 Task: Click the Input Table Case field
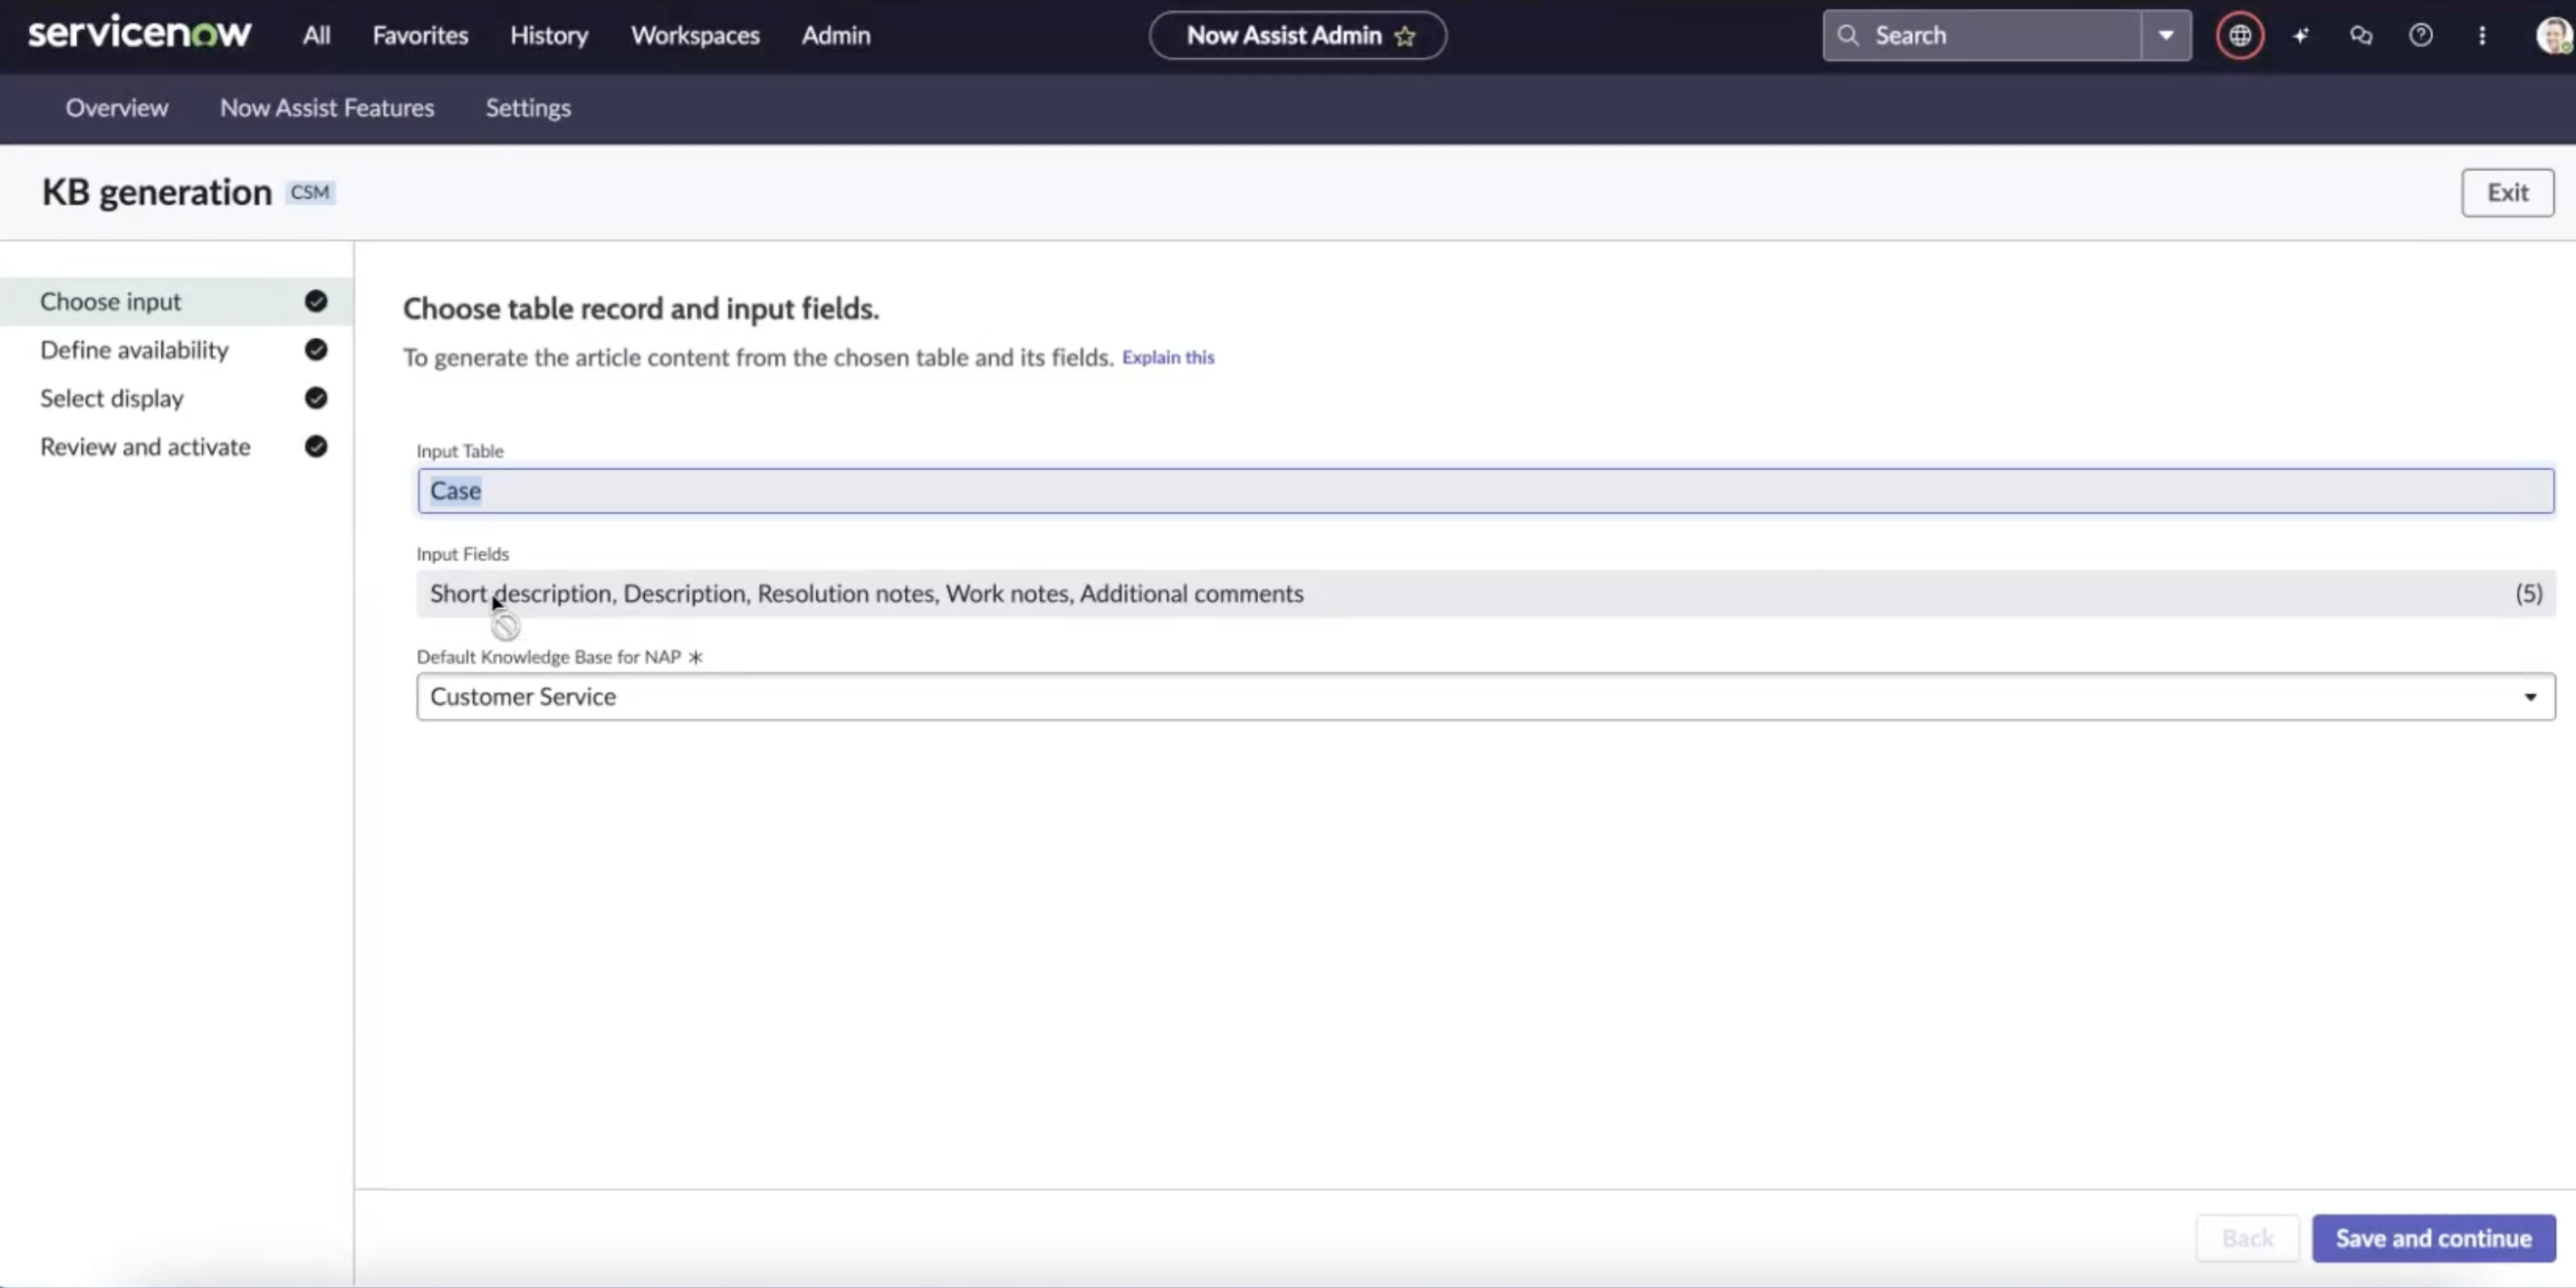point(1485,491)
